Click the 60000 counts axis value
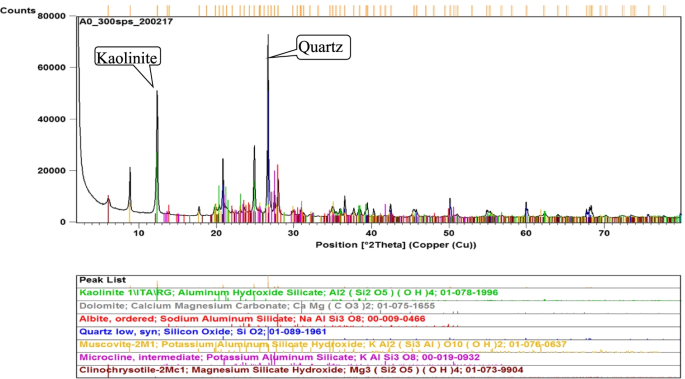 pyautogui.click(x=53, y=68)
